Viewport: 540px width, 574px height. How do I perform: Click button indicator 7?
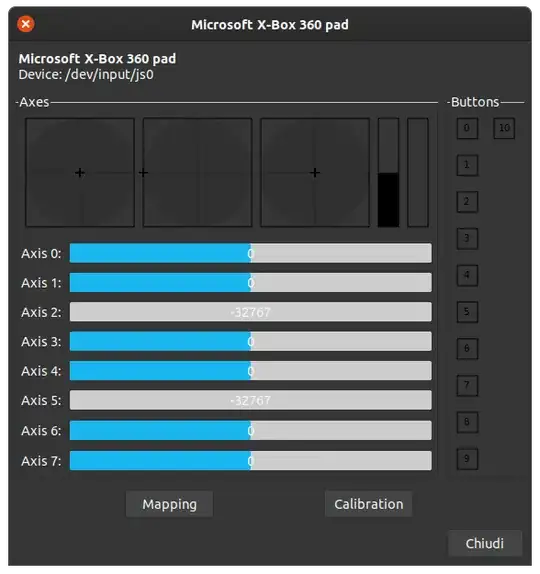point(467,385)
